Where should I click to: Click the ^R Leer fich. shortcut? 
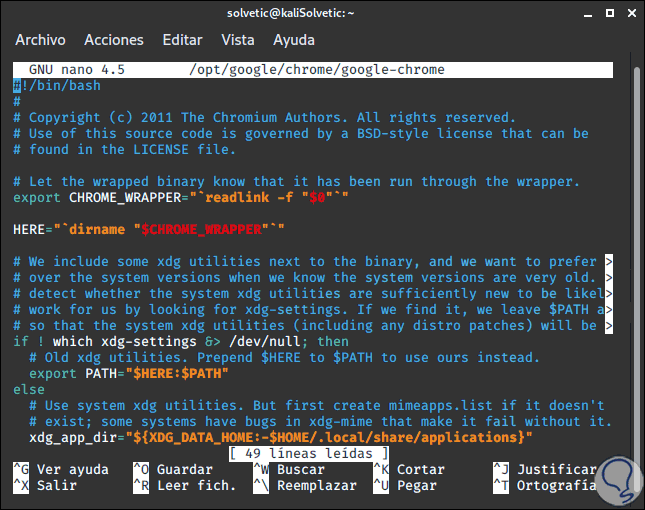click(x=184, y=485)
